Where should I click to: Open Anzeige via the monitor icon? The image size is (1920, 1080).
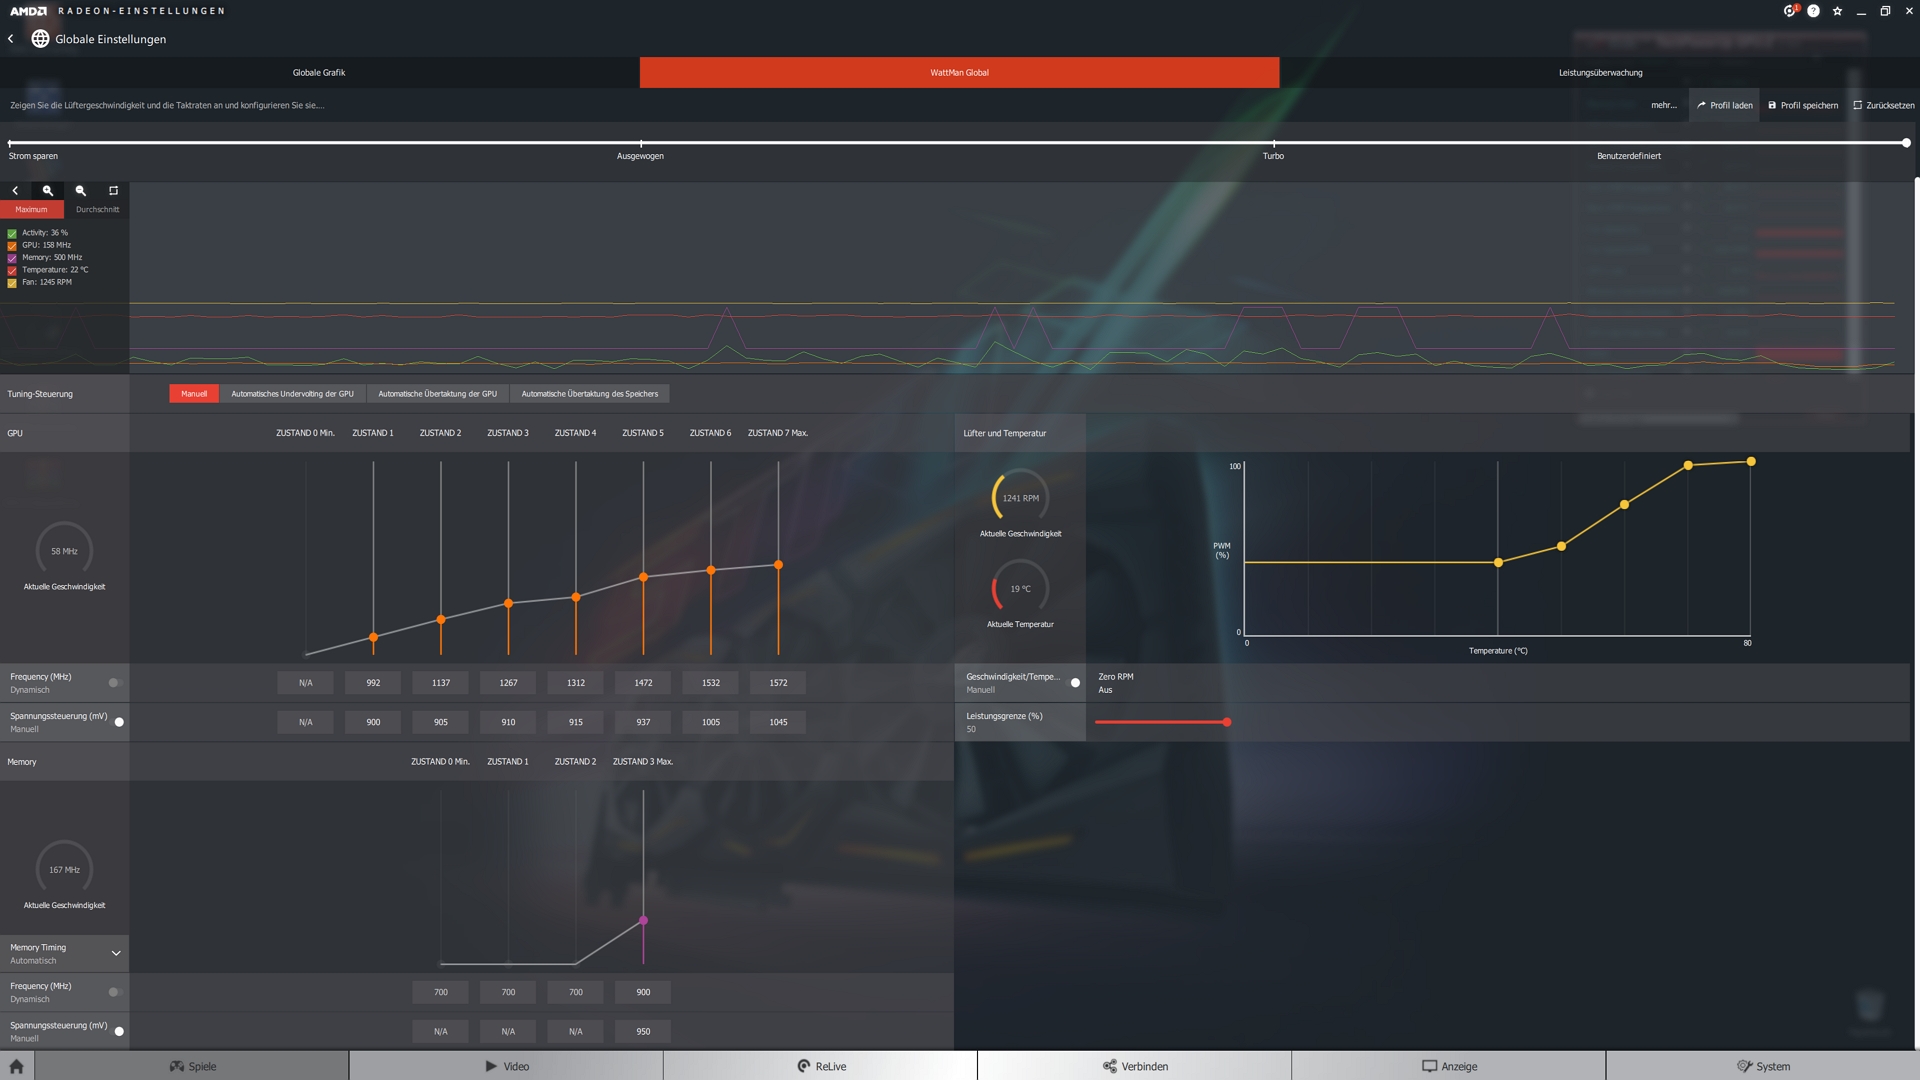point(1430,1066)
